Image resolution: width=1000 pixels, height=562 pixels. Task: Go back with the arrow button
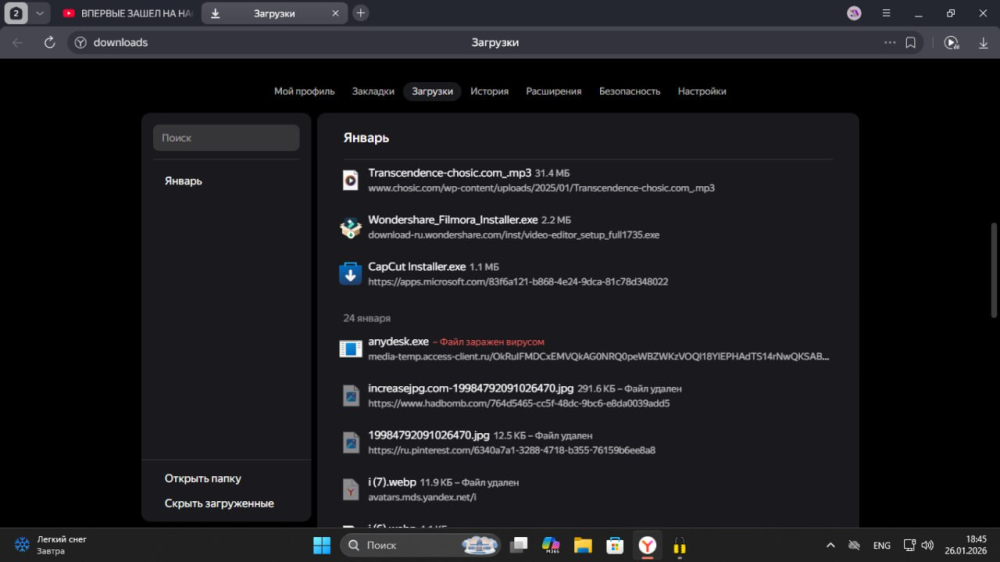(18, 43)
